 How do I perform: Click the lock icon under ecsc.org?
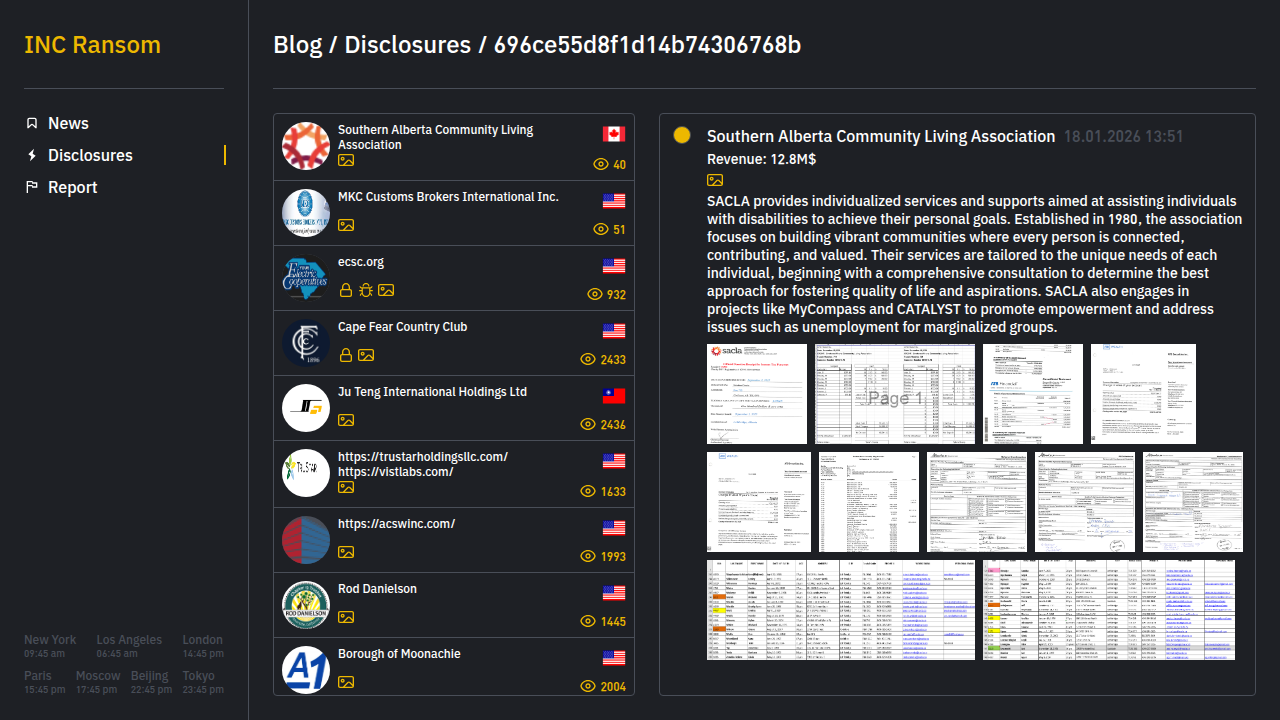click(x=346, y=290)
